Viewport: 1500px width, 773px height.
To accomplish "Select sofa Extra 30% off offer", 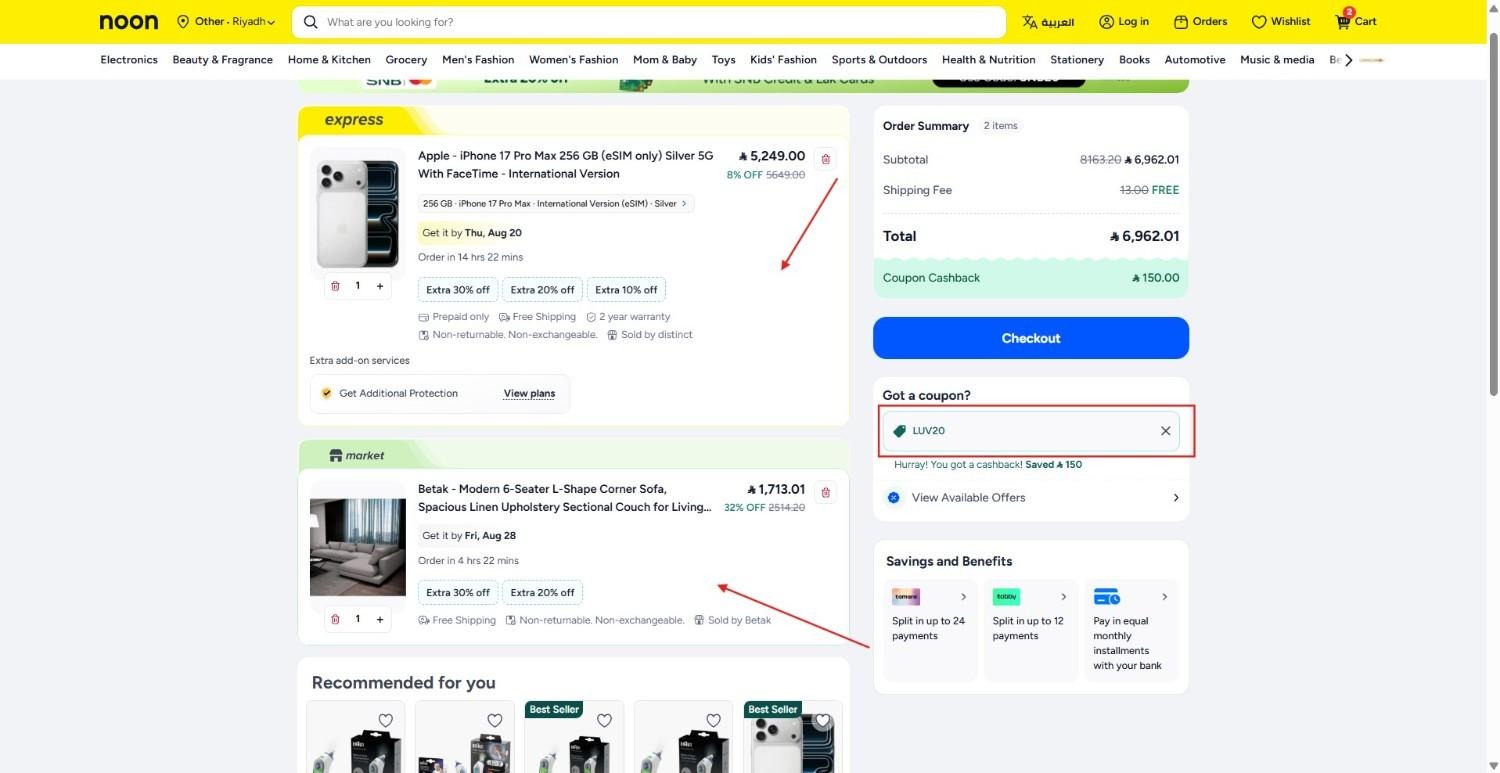I will 458,592.
